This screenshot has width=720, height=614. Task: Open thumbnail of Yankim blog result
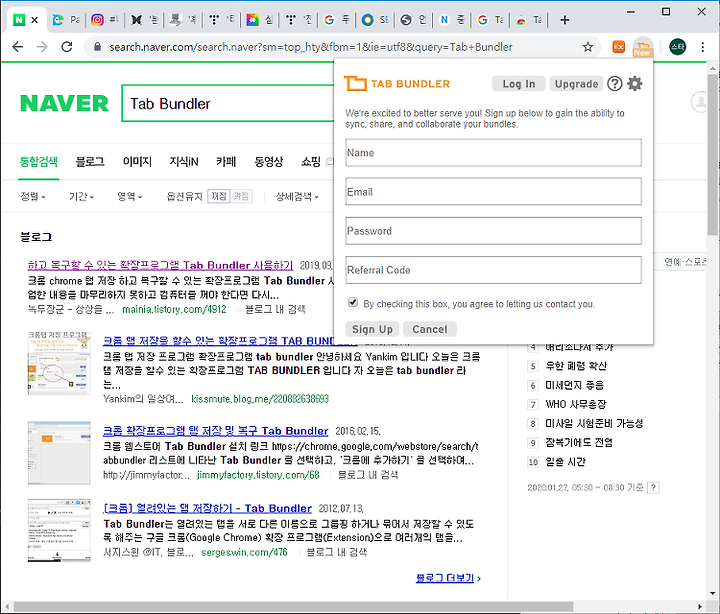click(x=59, y=363)
